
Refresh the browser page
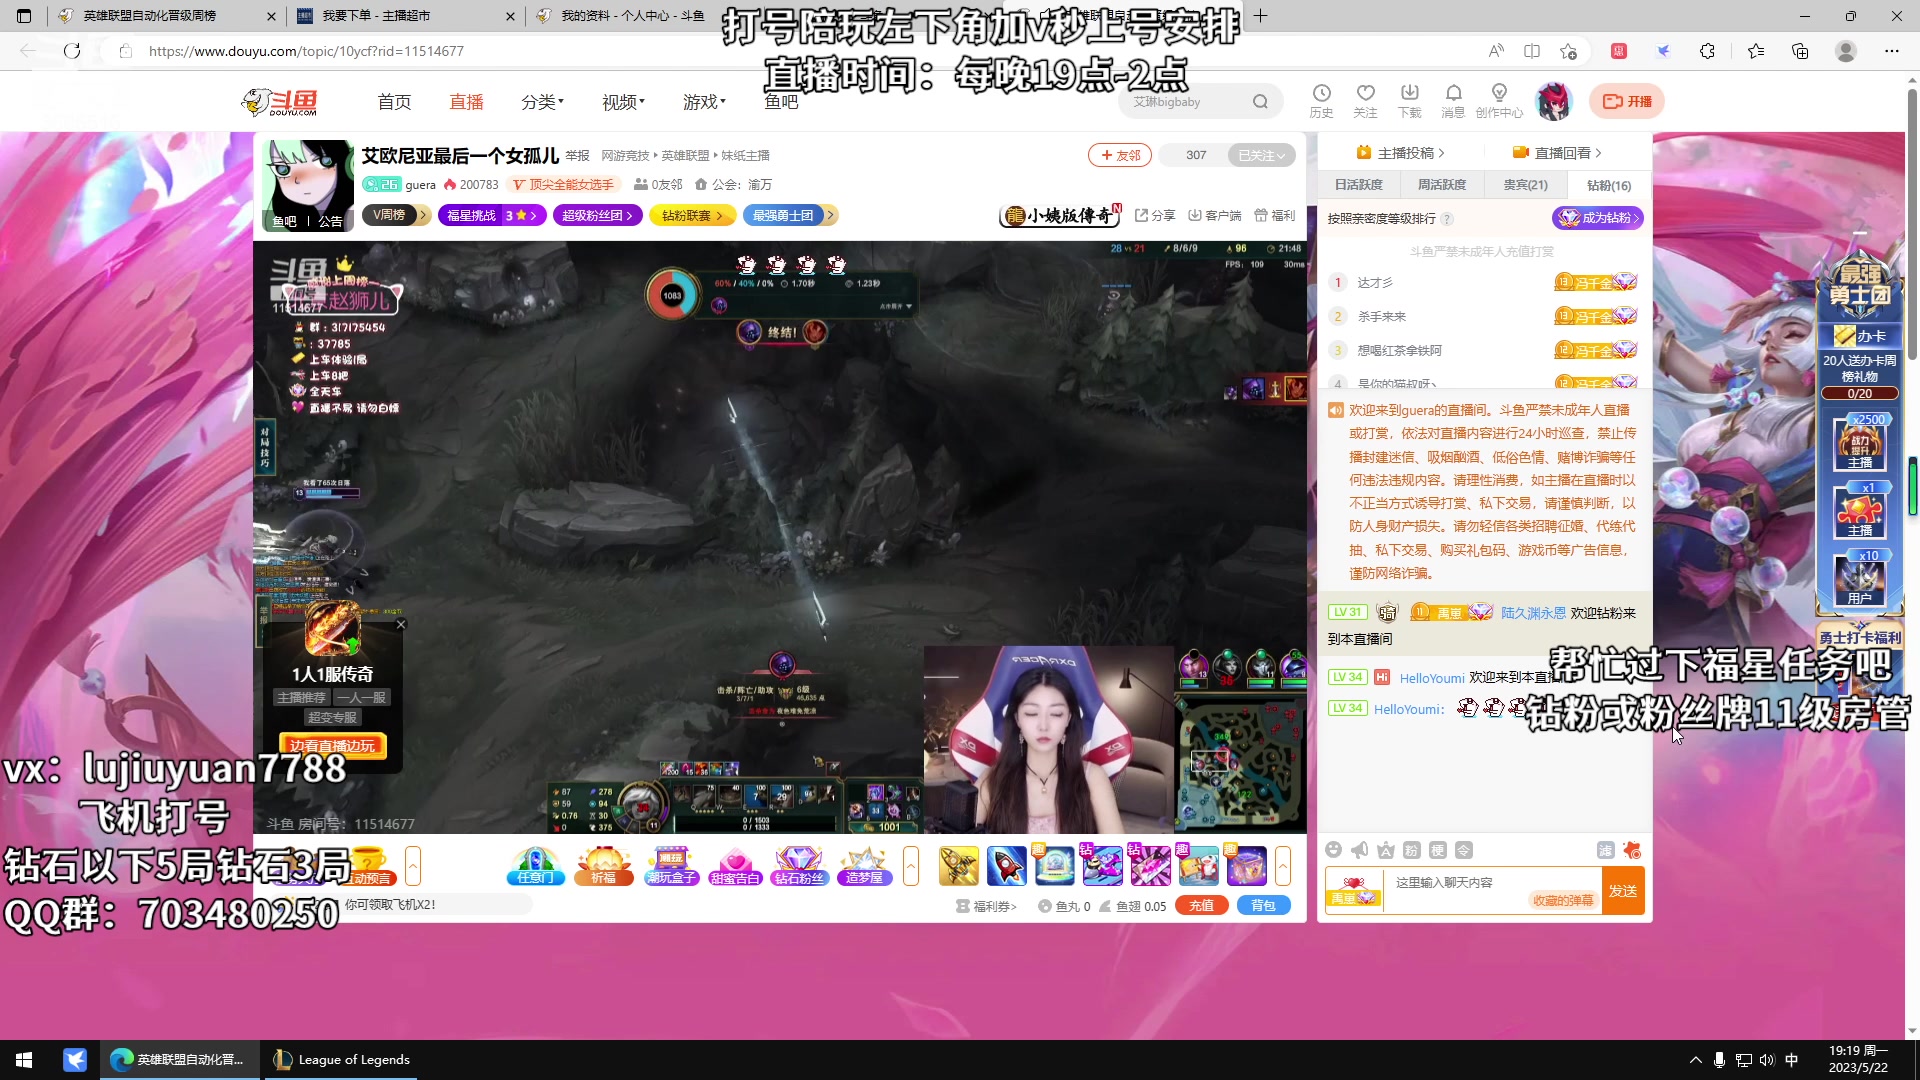tap(72, 51)
